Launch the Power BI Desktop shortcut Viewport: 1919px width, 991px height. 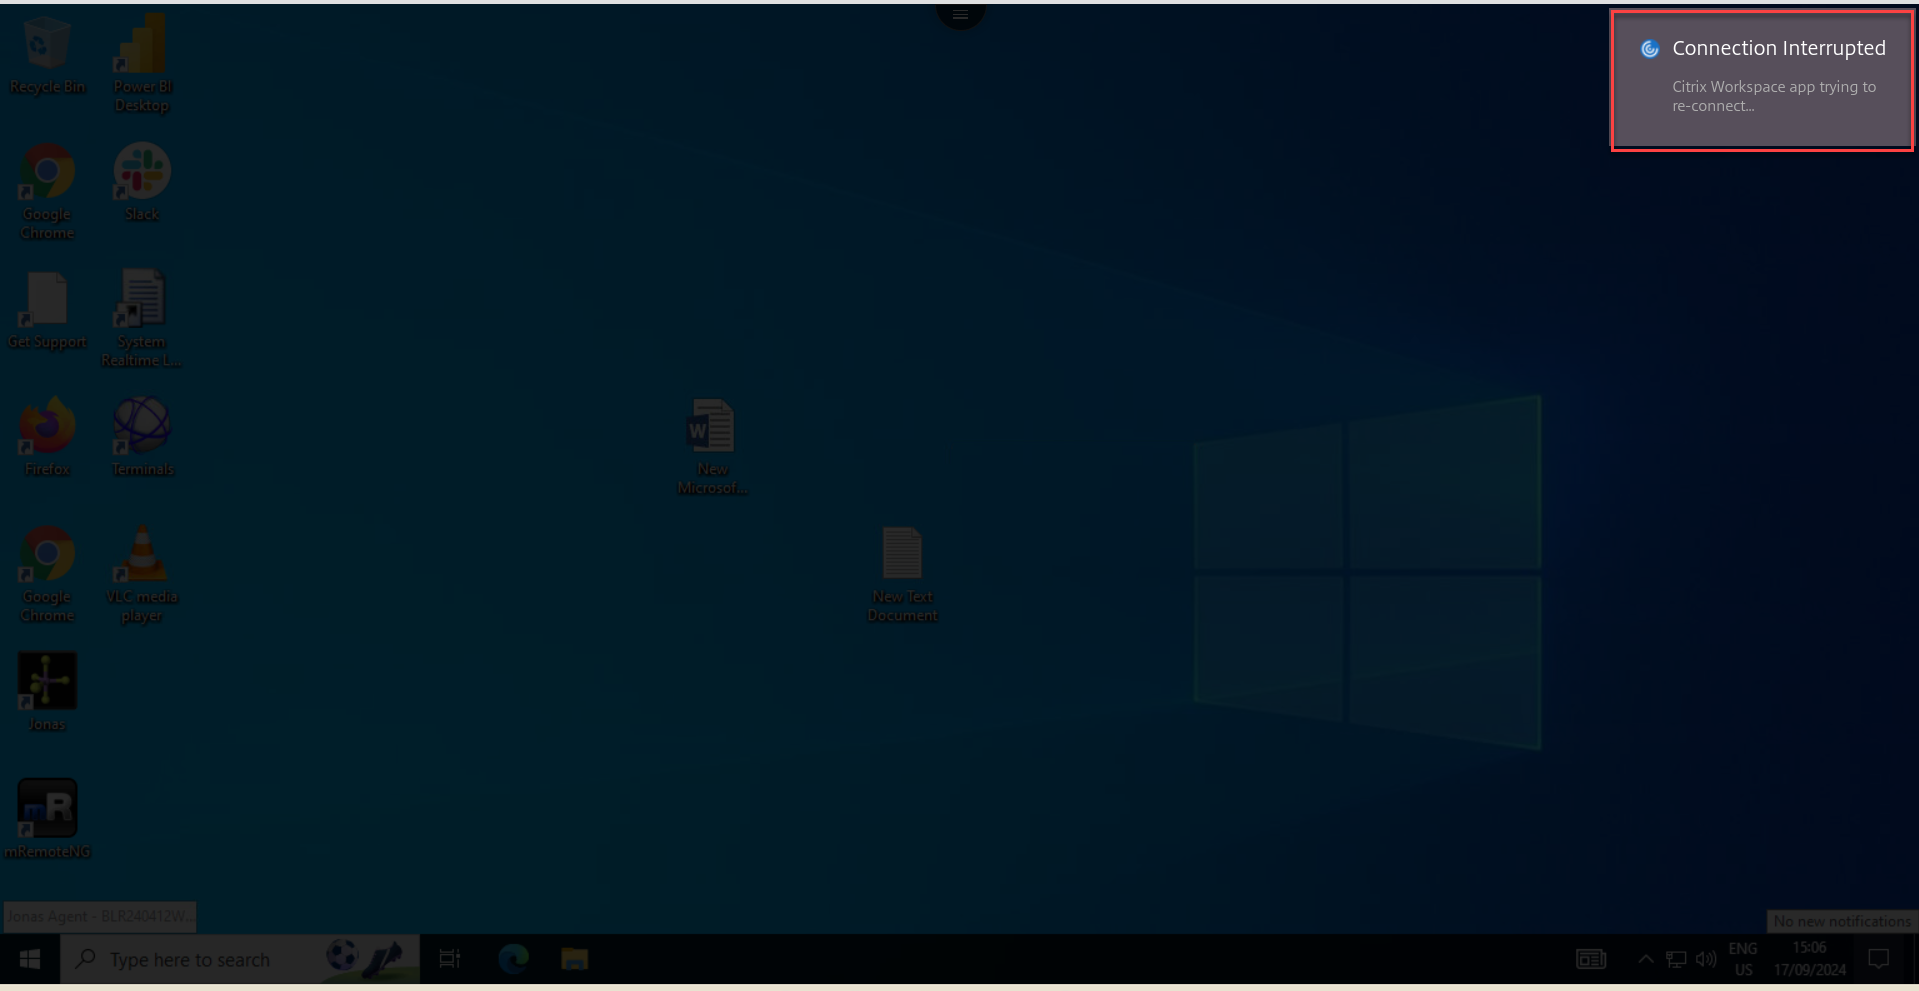coord(142,62)
